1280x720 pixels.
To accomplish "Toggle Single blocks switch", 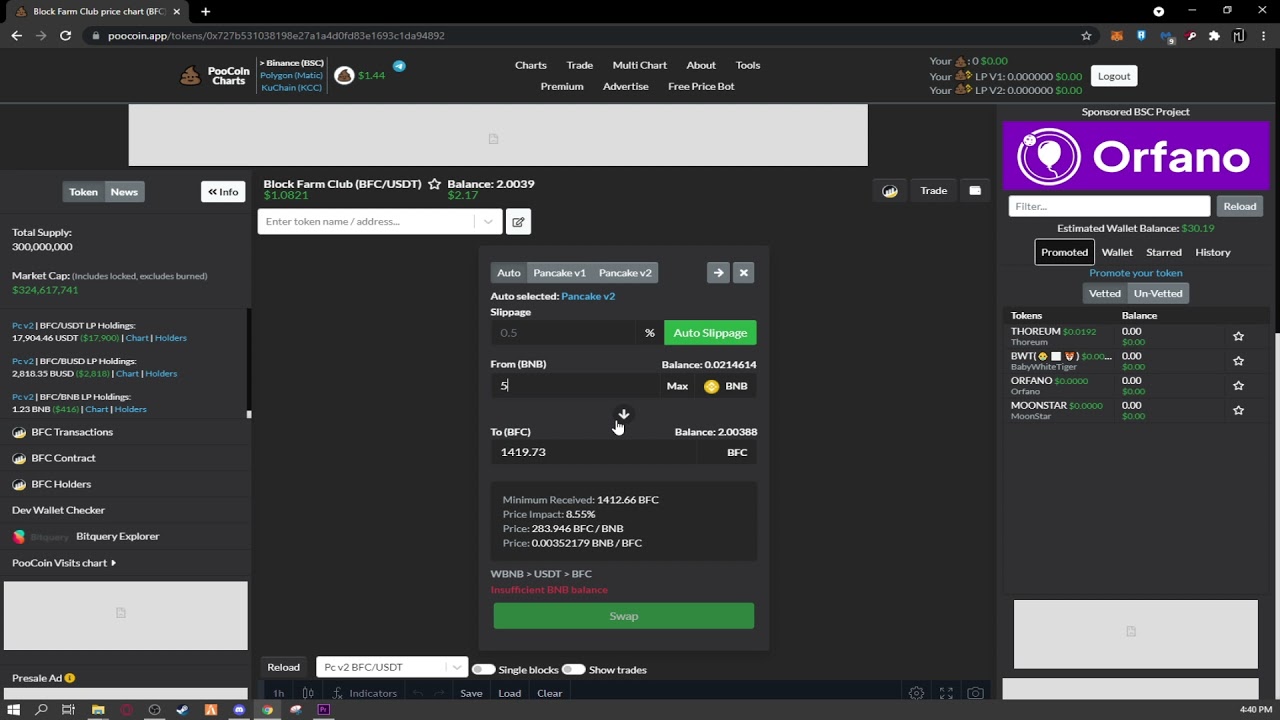I will 483,670.
